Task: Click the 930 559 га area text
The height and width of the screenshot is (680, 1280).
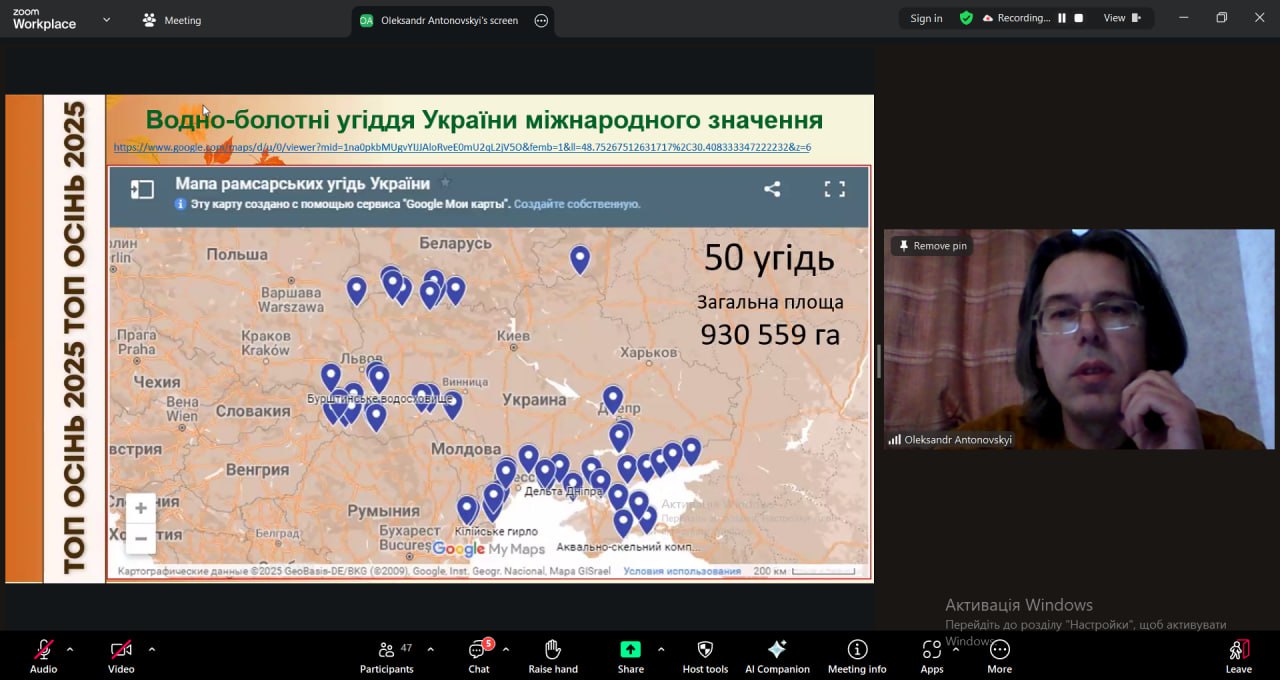Action: [770, 334]
